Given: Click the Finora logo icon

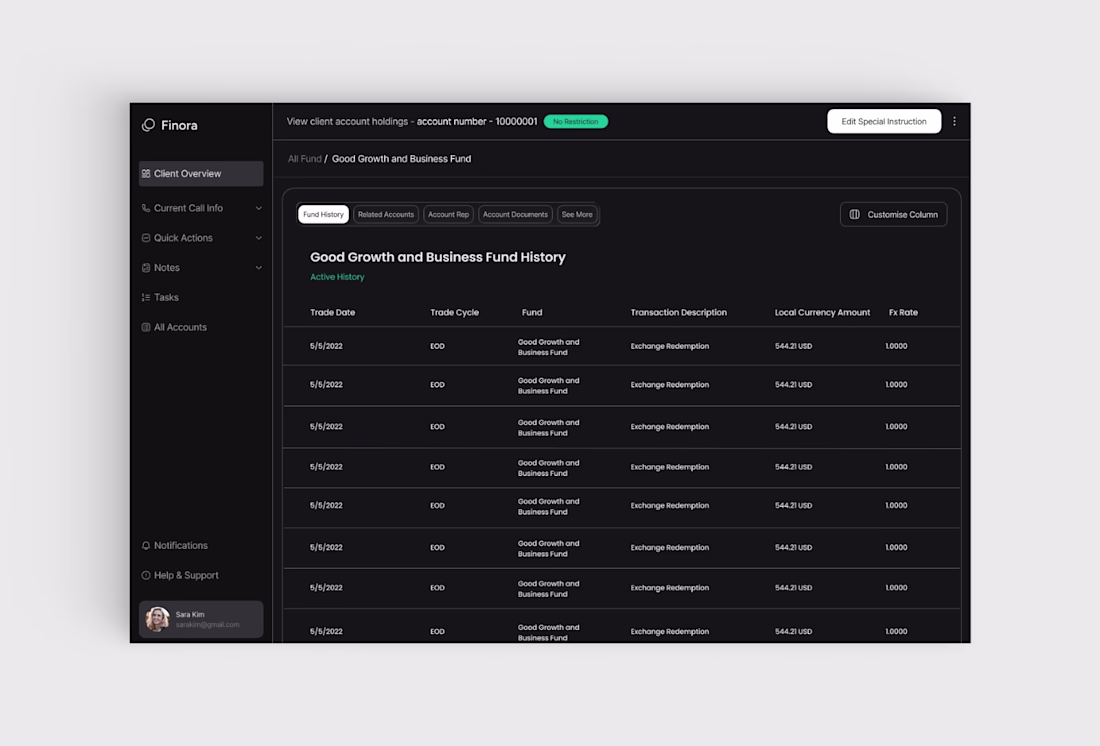Looking at the screenshot, I should (148, 125).
